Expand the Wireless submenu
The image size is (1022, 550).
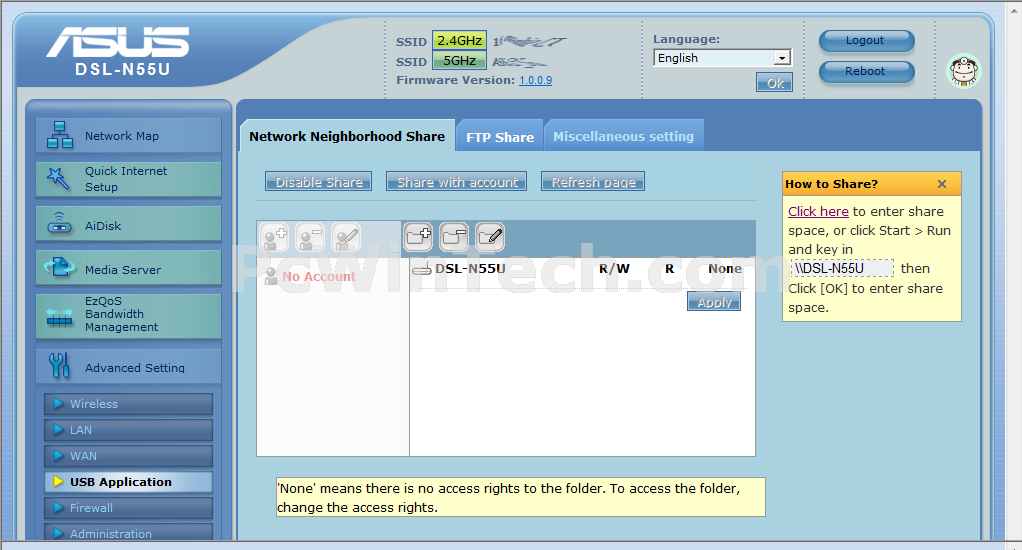(x=128, y=404)
